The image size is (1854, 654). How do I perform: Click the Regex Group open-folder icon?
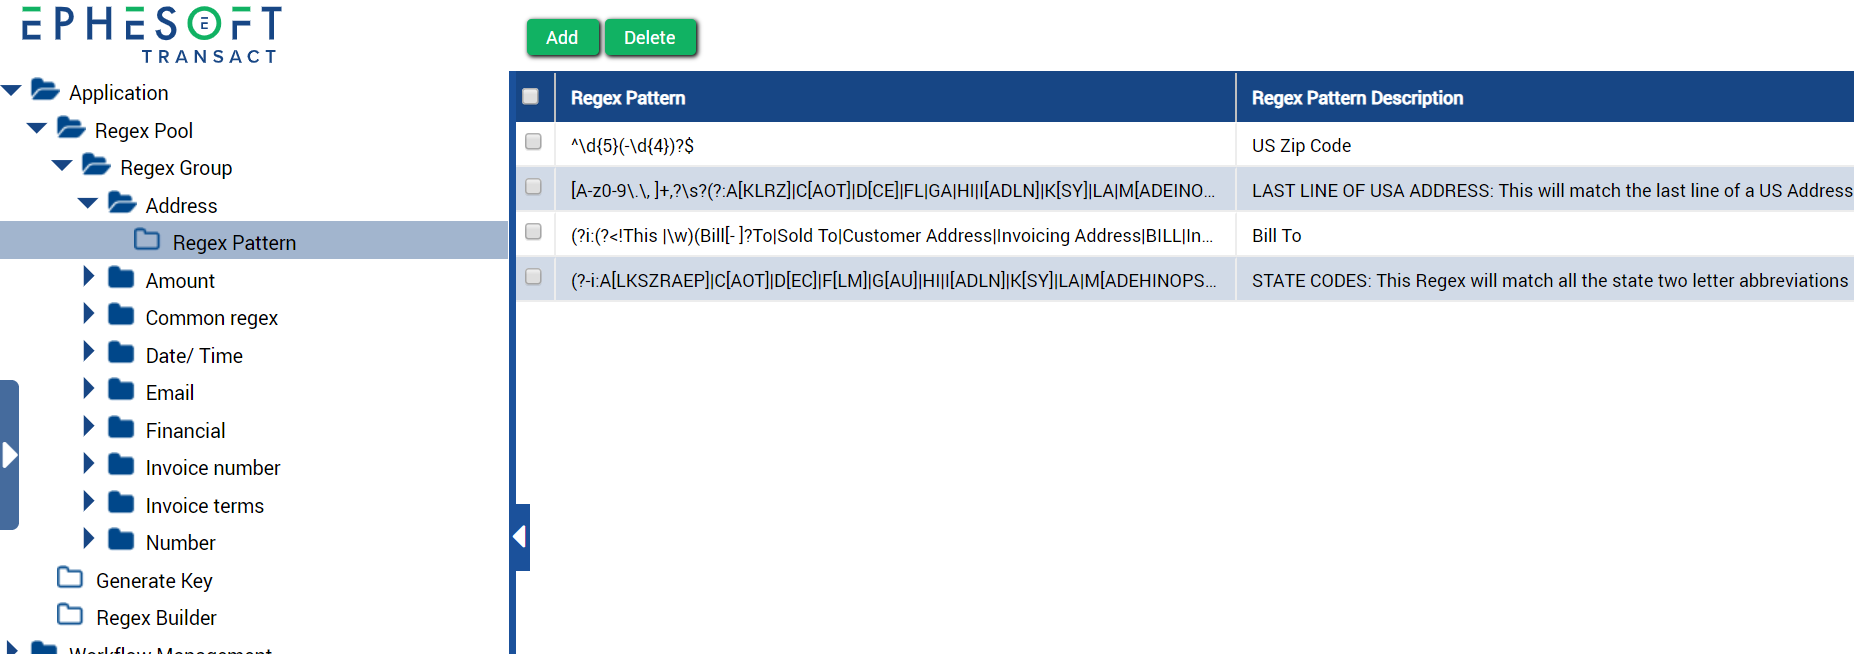[96, 165]
